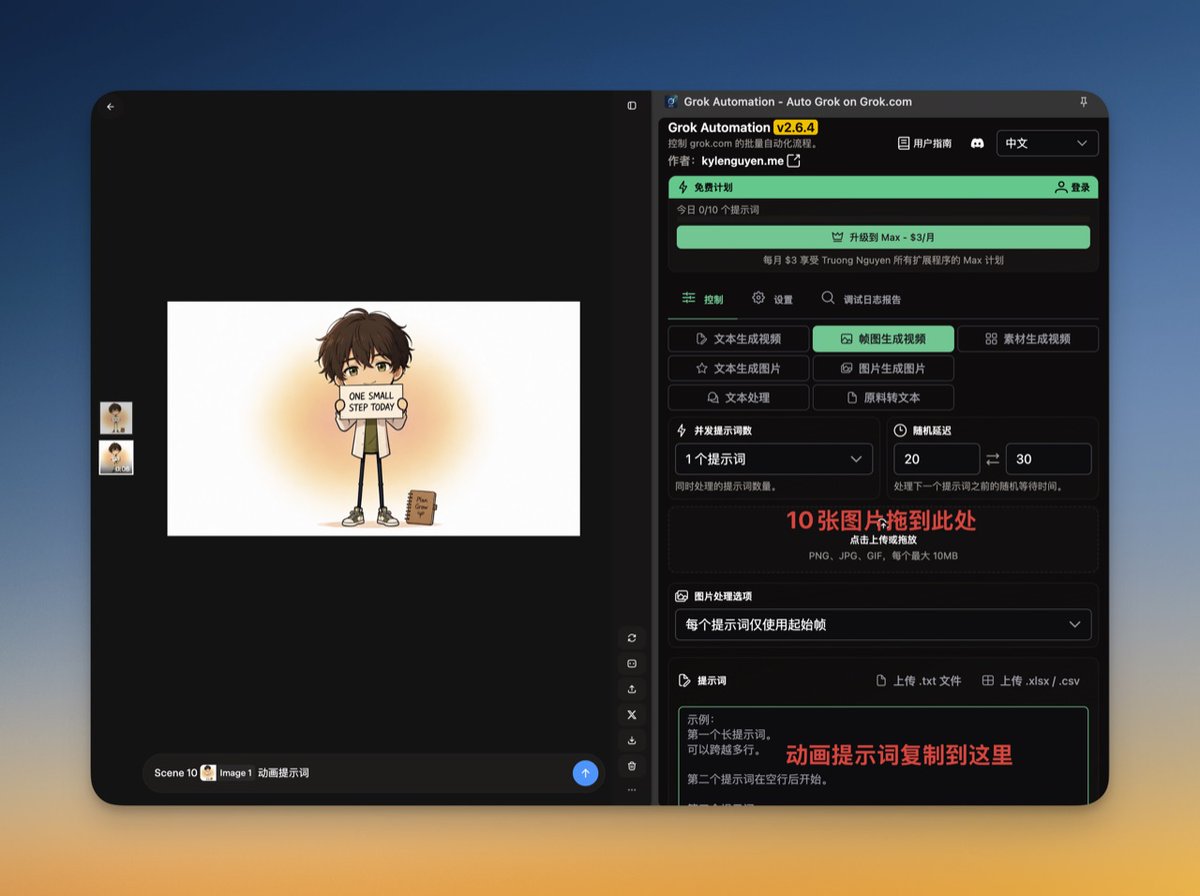
Task: Click the minimum delay field showing 20
Action: tap(937, 459)
